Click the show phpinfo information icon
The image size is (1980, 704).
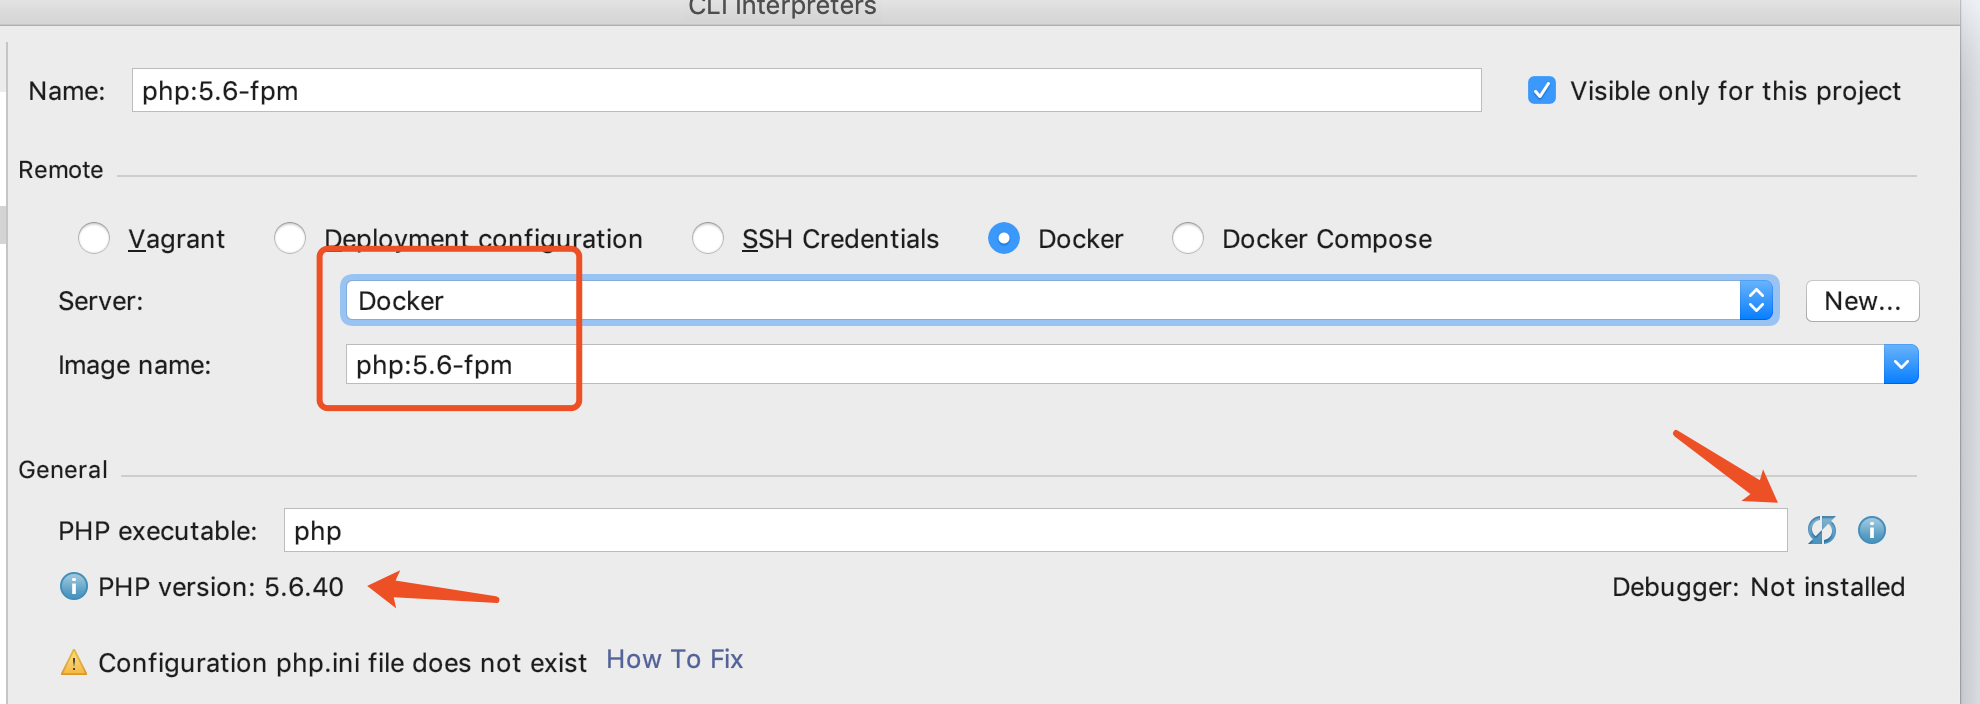point(1871,530)
